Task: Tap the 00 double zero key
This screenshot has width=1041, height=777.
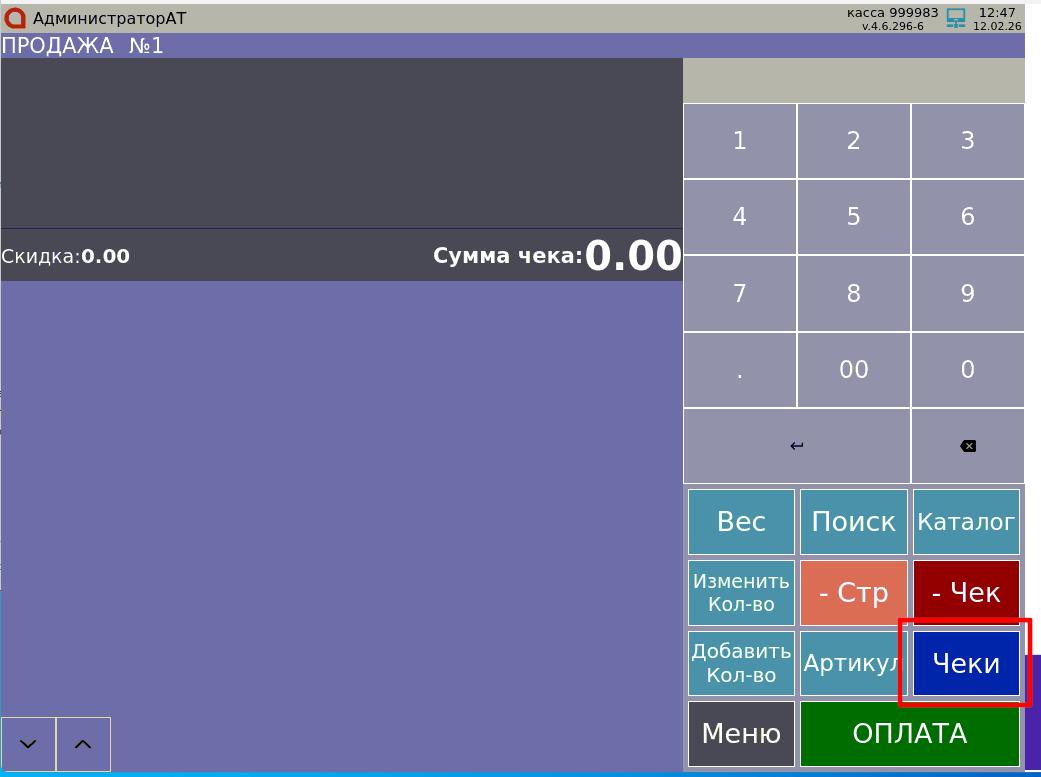Action: coord(853,370)
